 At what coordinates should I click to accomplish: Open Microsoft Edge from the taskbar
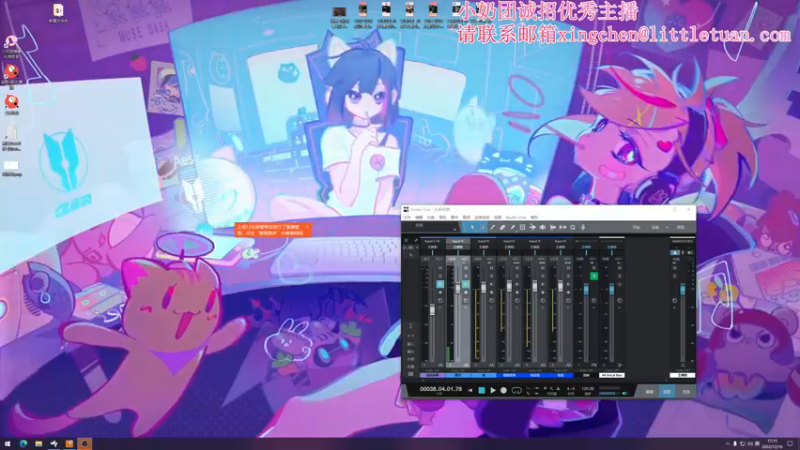pyautogui.click(x=23, y=444)
